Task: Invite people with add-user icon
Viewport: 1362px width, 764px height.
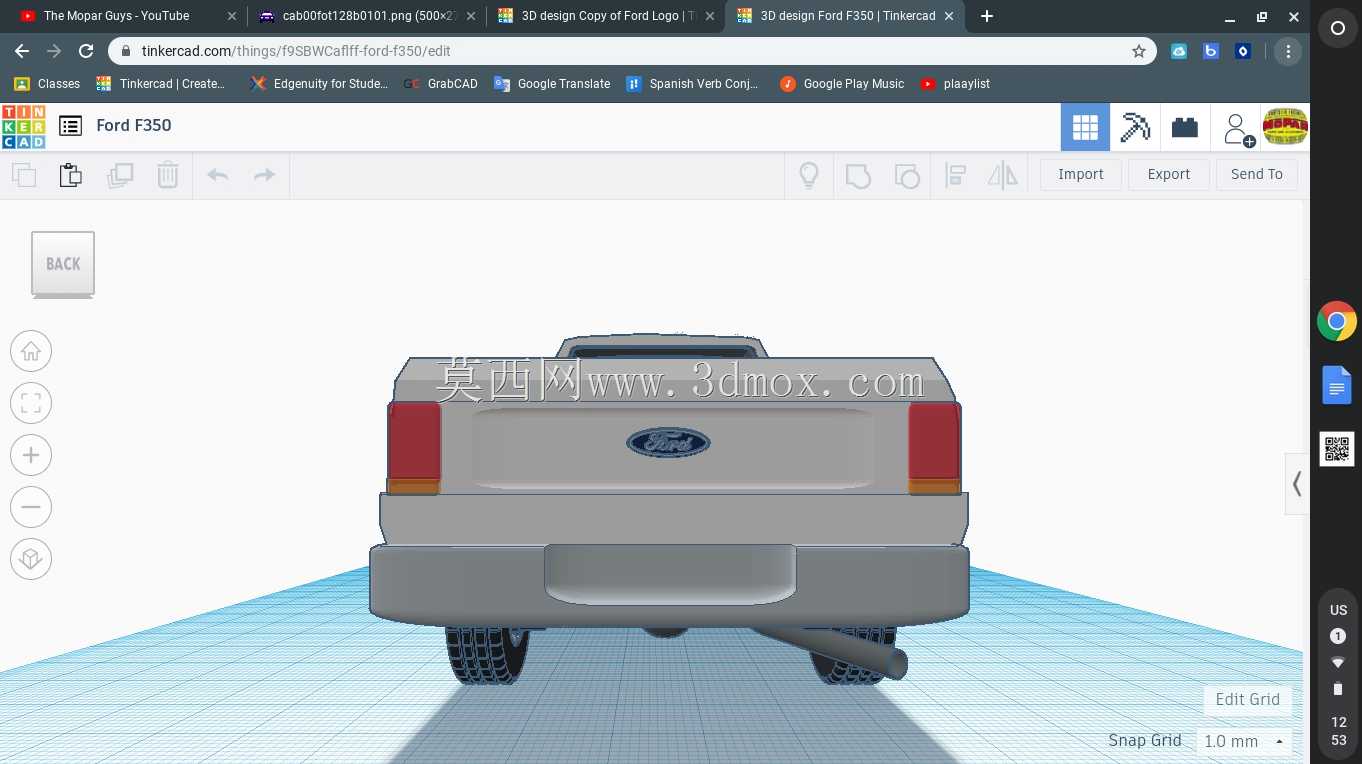Action: tap(1238, 128)
